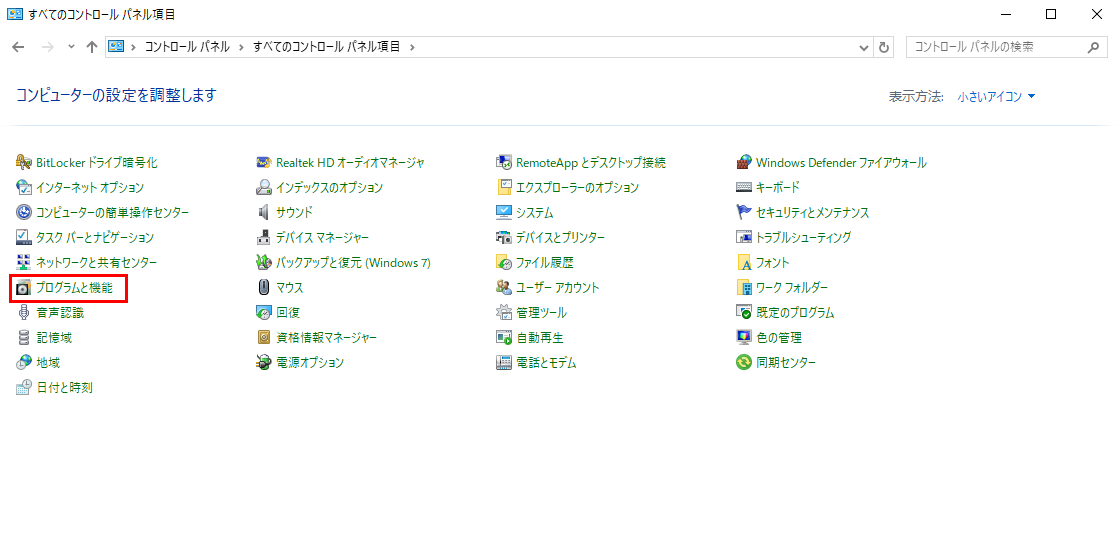Expand chevron before コントロール パネル breadcrumb
Viewport: 1116px width, 533px height.
point(133,47)
